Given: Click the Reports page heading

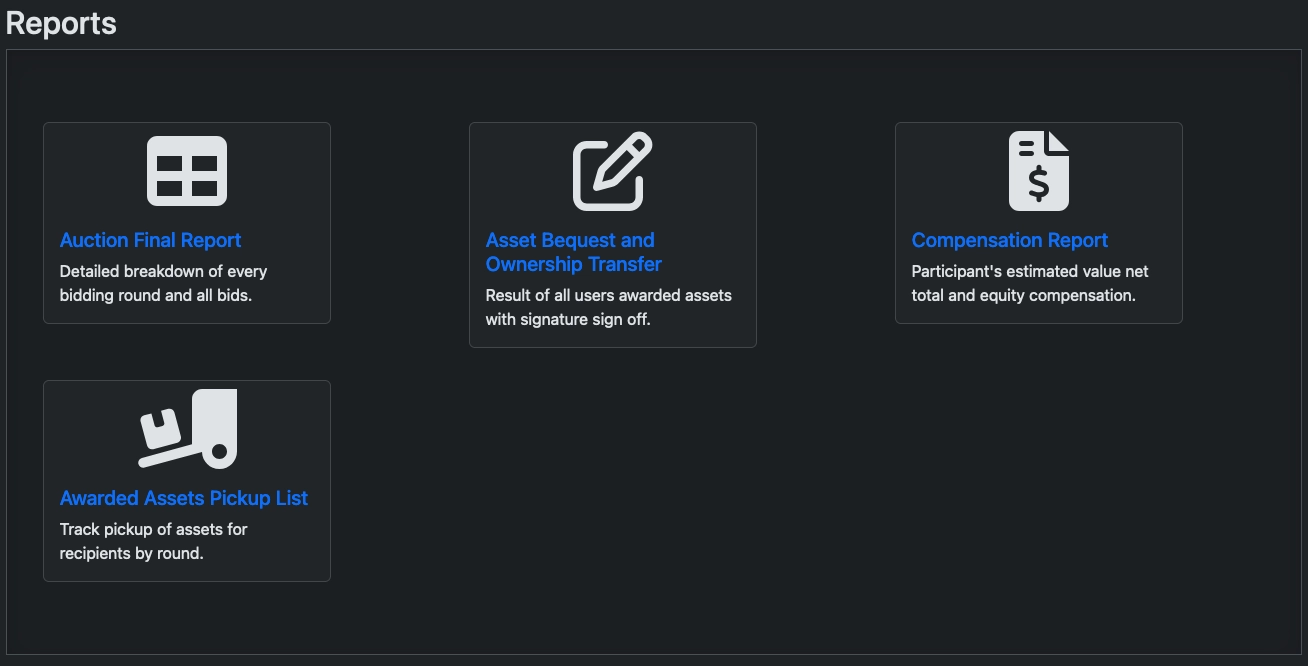Looking at the screenshot, I should (61, 23).
